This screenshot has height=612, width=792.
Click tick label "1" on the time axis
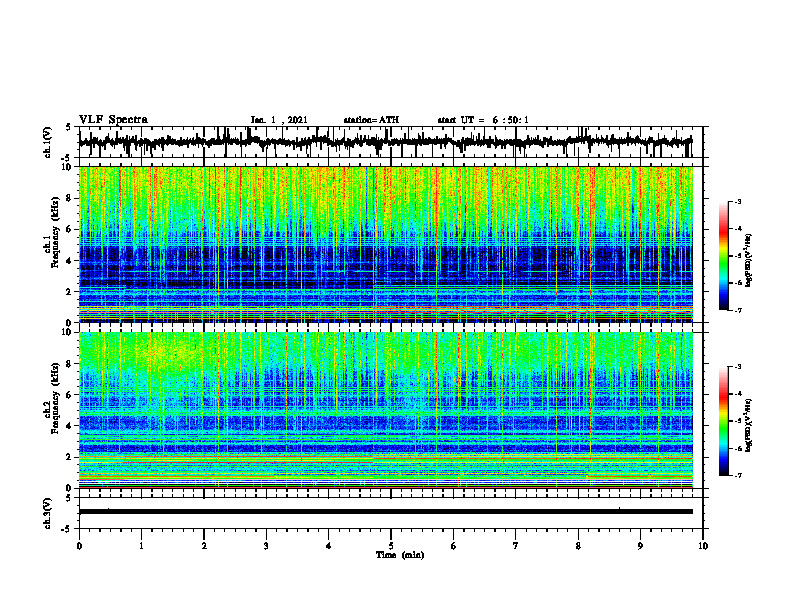tap(141, 546)
